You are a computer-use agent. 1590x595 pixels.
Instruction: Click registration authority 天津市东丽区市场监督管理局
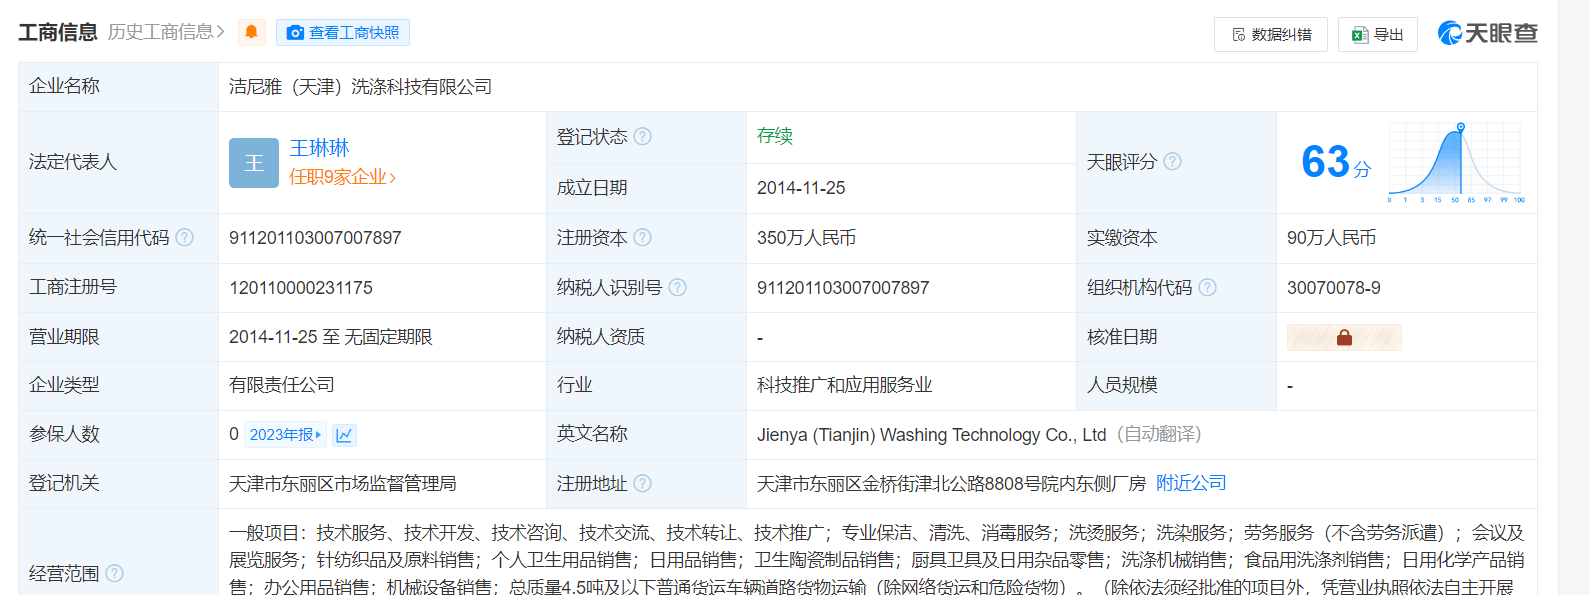pyautogui.click(x=343, y=484)
